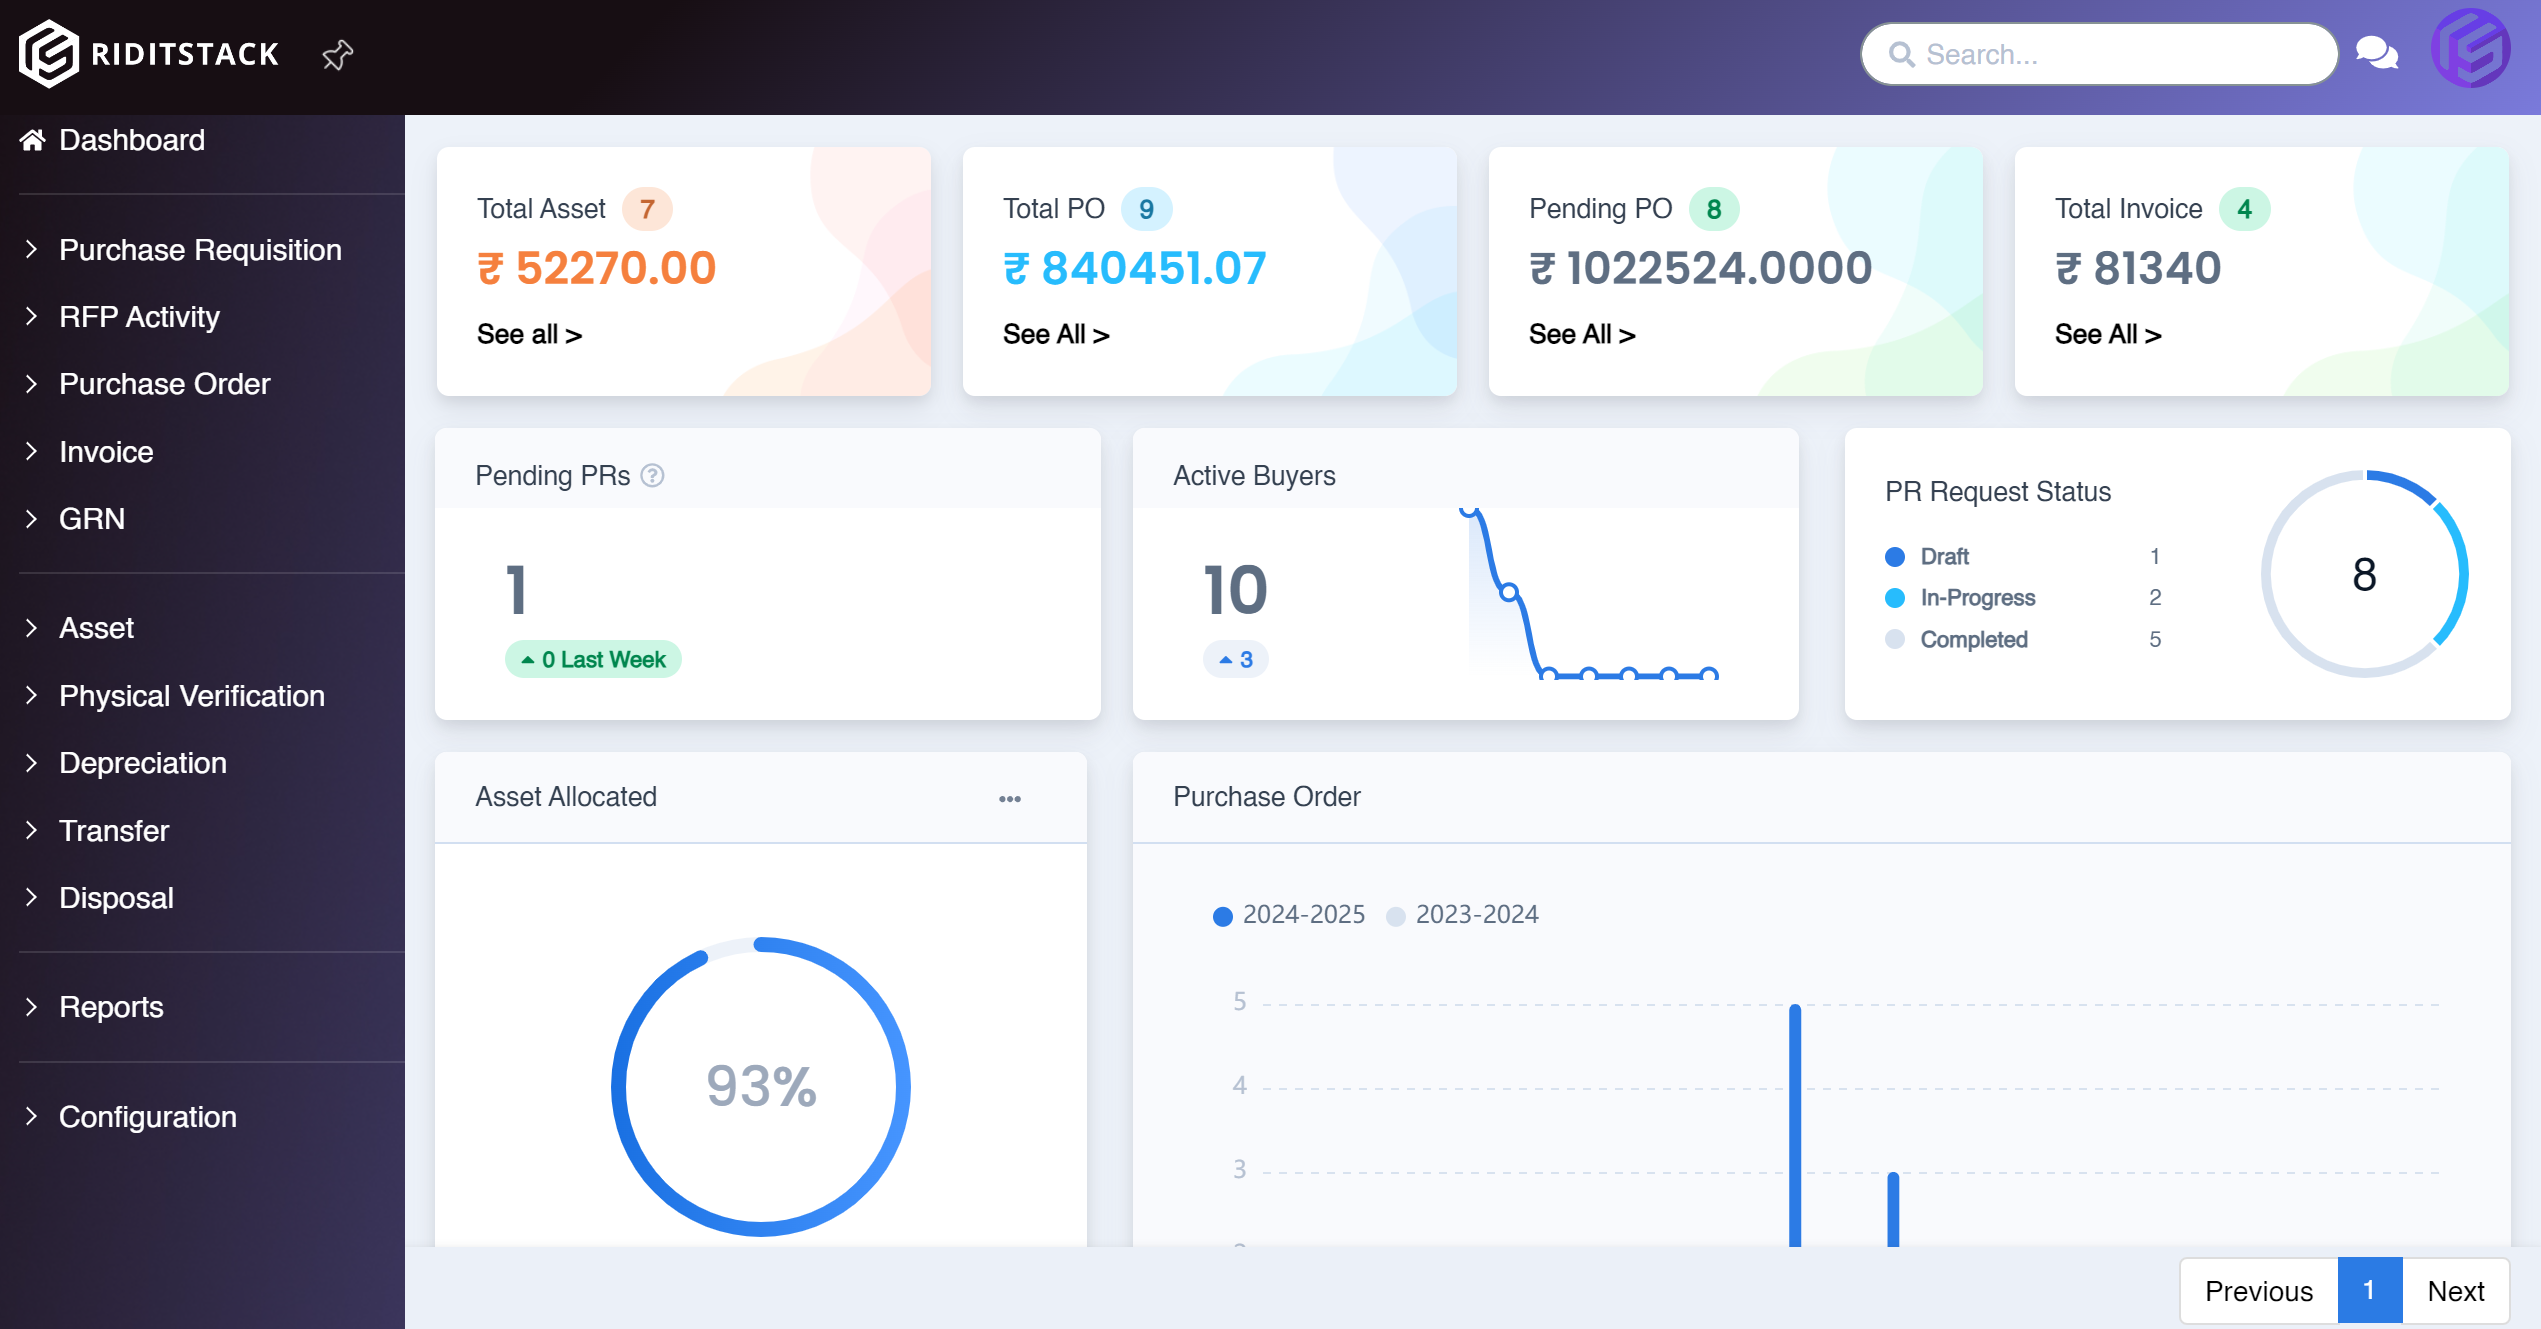The width and height of the screenshot is (2541, 1329).
Task: Open the Reports menu item
Action: [111, 1007]
